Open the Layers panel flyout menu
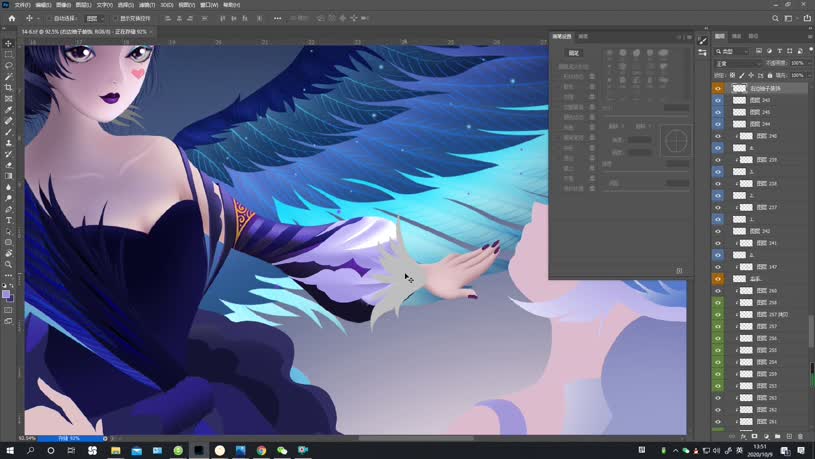Image resolution: width=815 pixels, height=459 pixels. [810, 36]
